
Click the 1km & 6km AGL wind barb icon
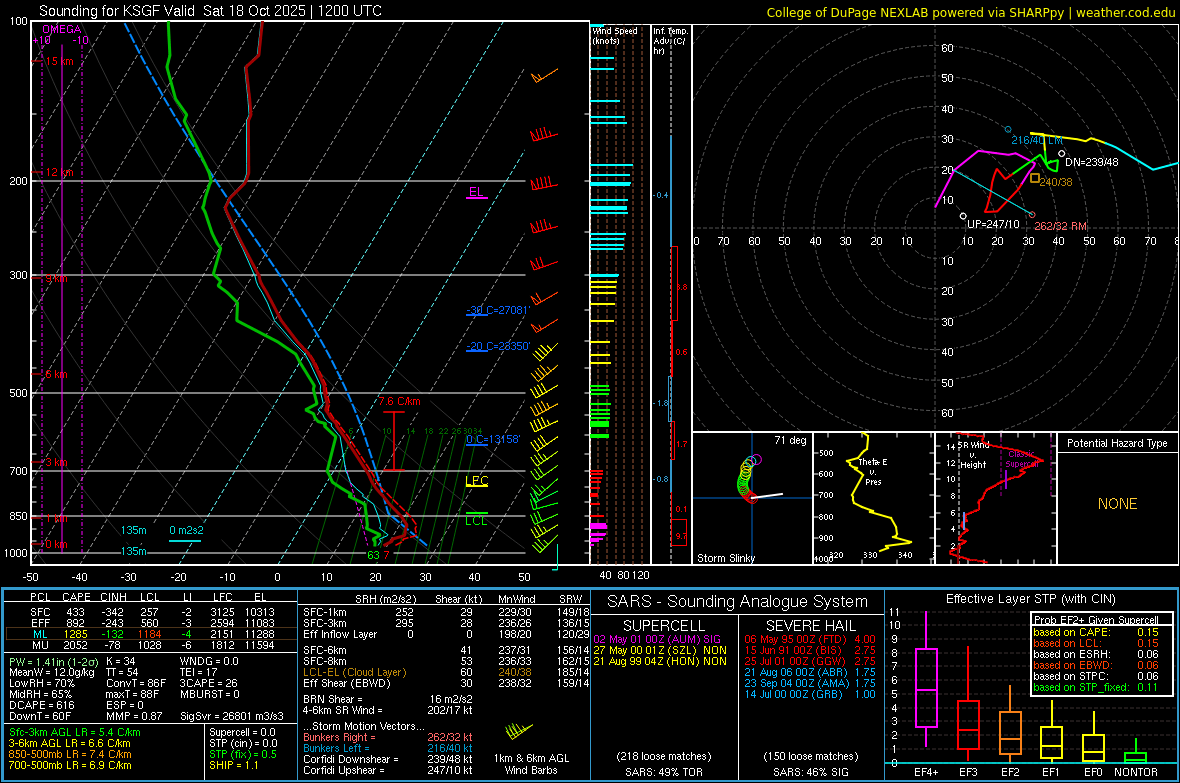(519, 731)
